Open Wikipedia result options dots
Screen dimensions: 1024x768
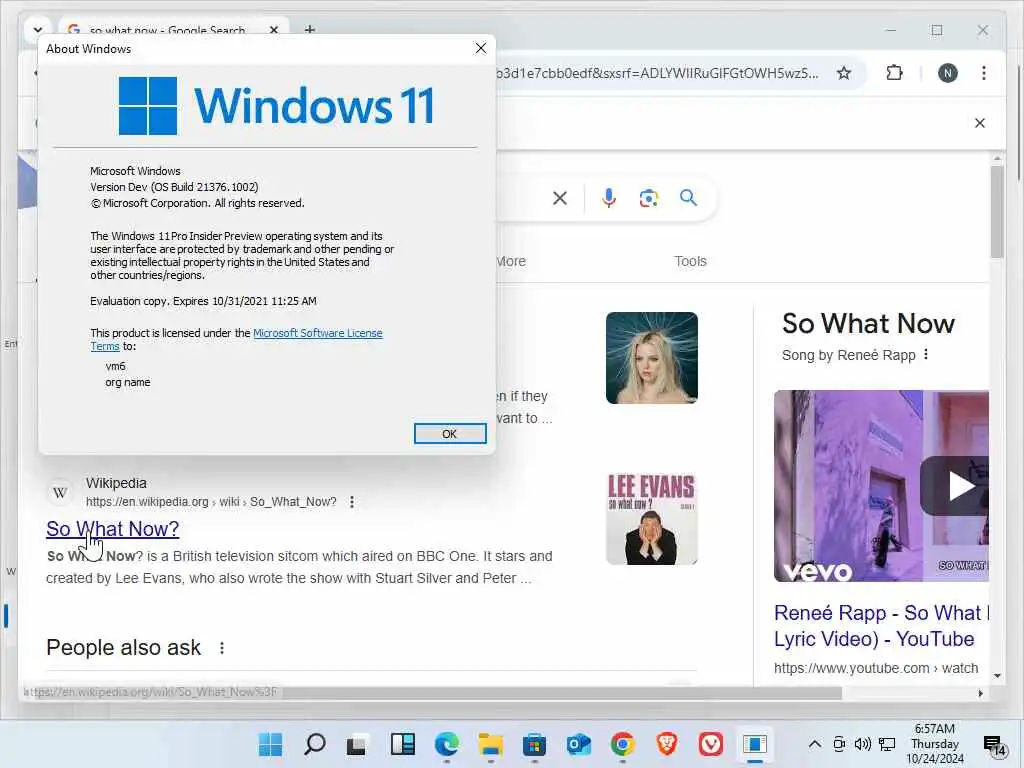pos(352,502)
